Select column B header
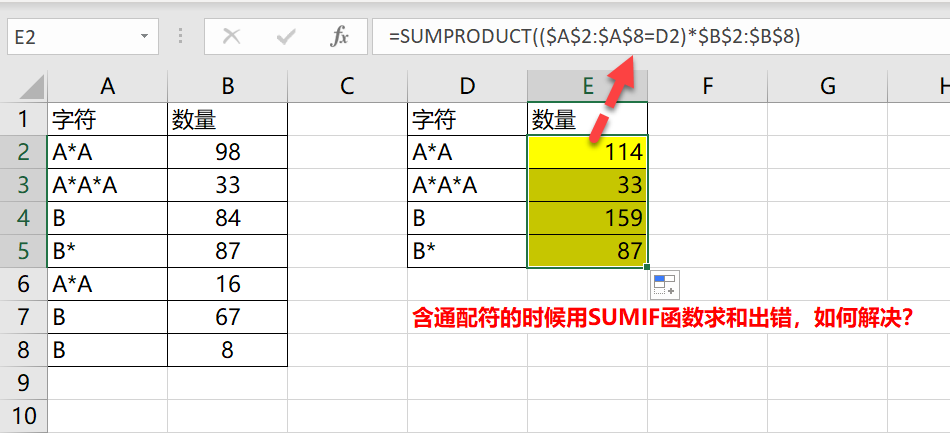This screenshot has height=433, width=950. coord(227,87)
